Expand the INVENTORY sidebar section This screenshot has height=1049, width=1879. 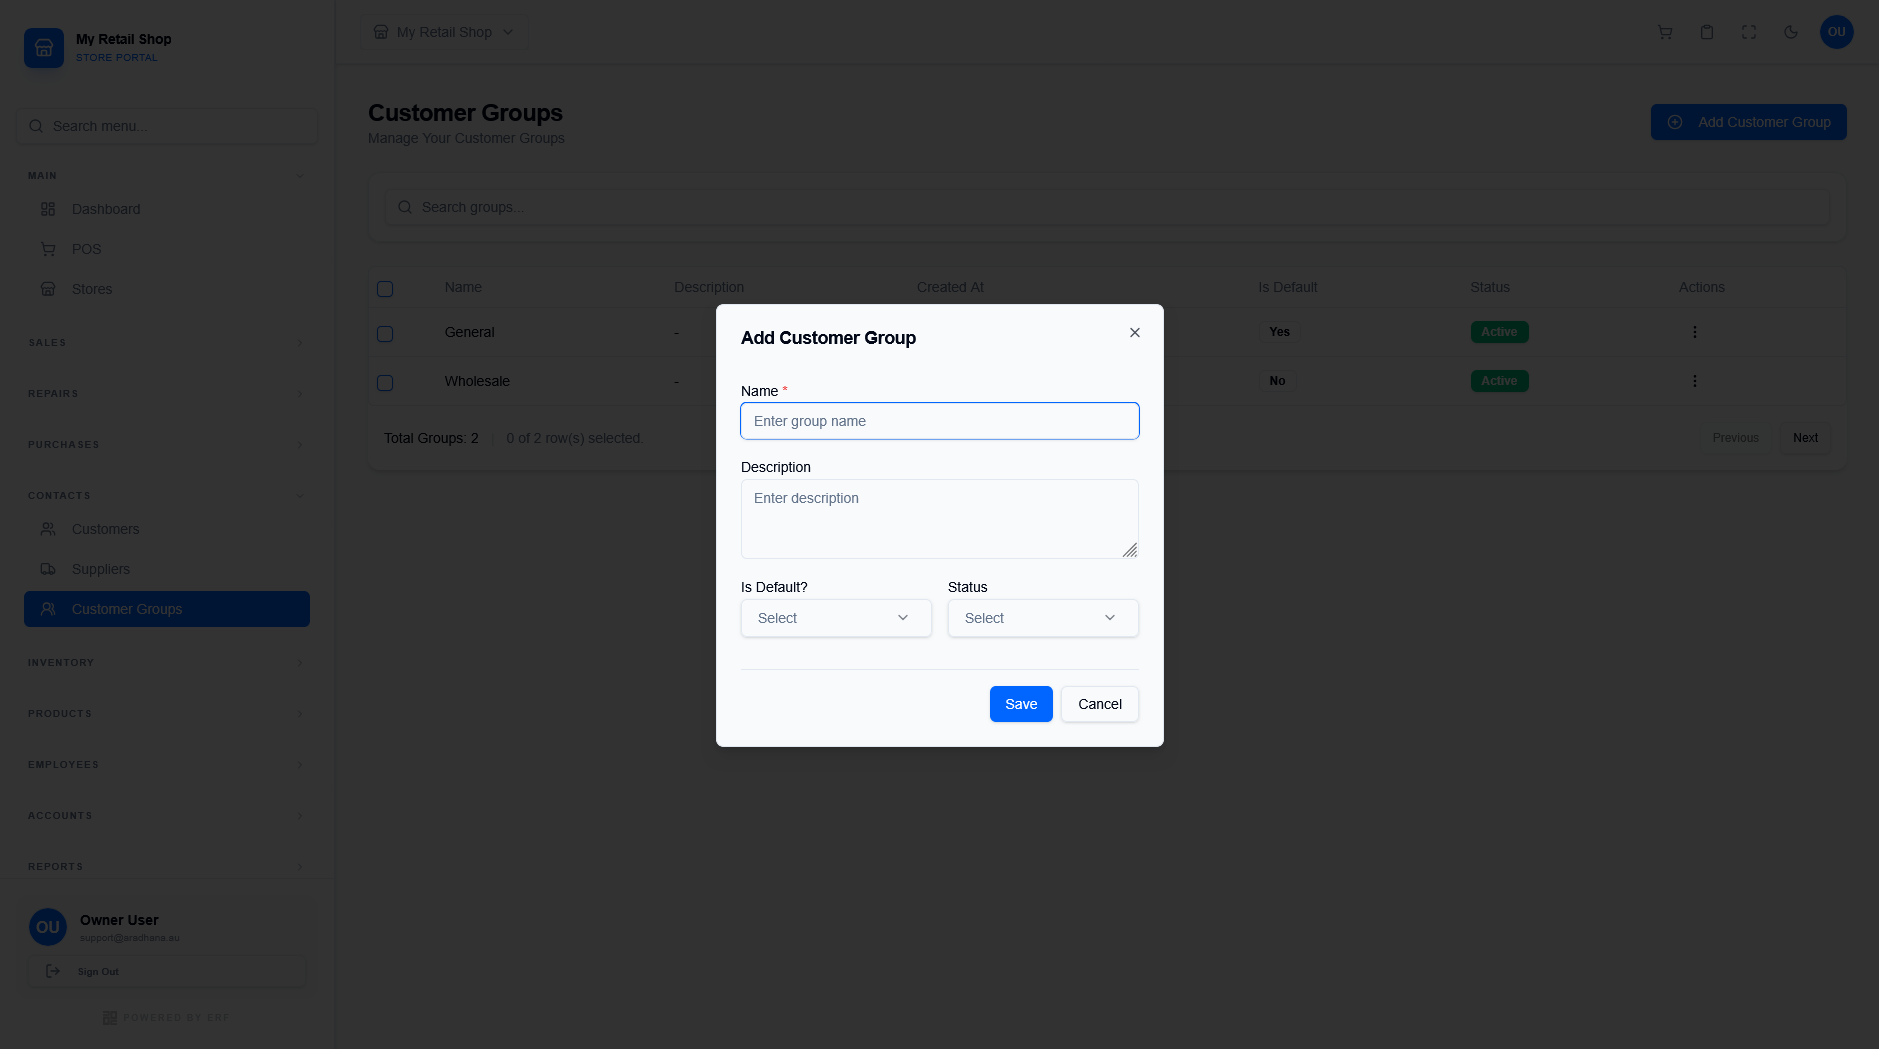167,663
